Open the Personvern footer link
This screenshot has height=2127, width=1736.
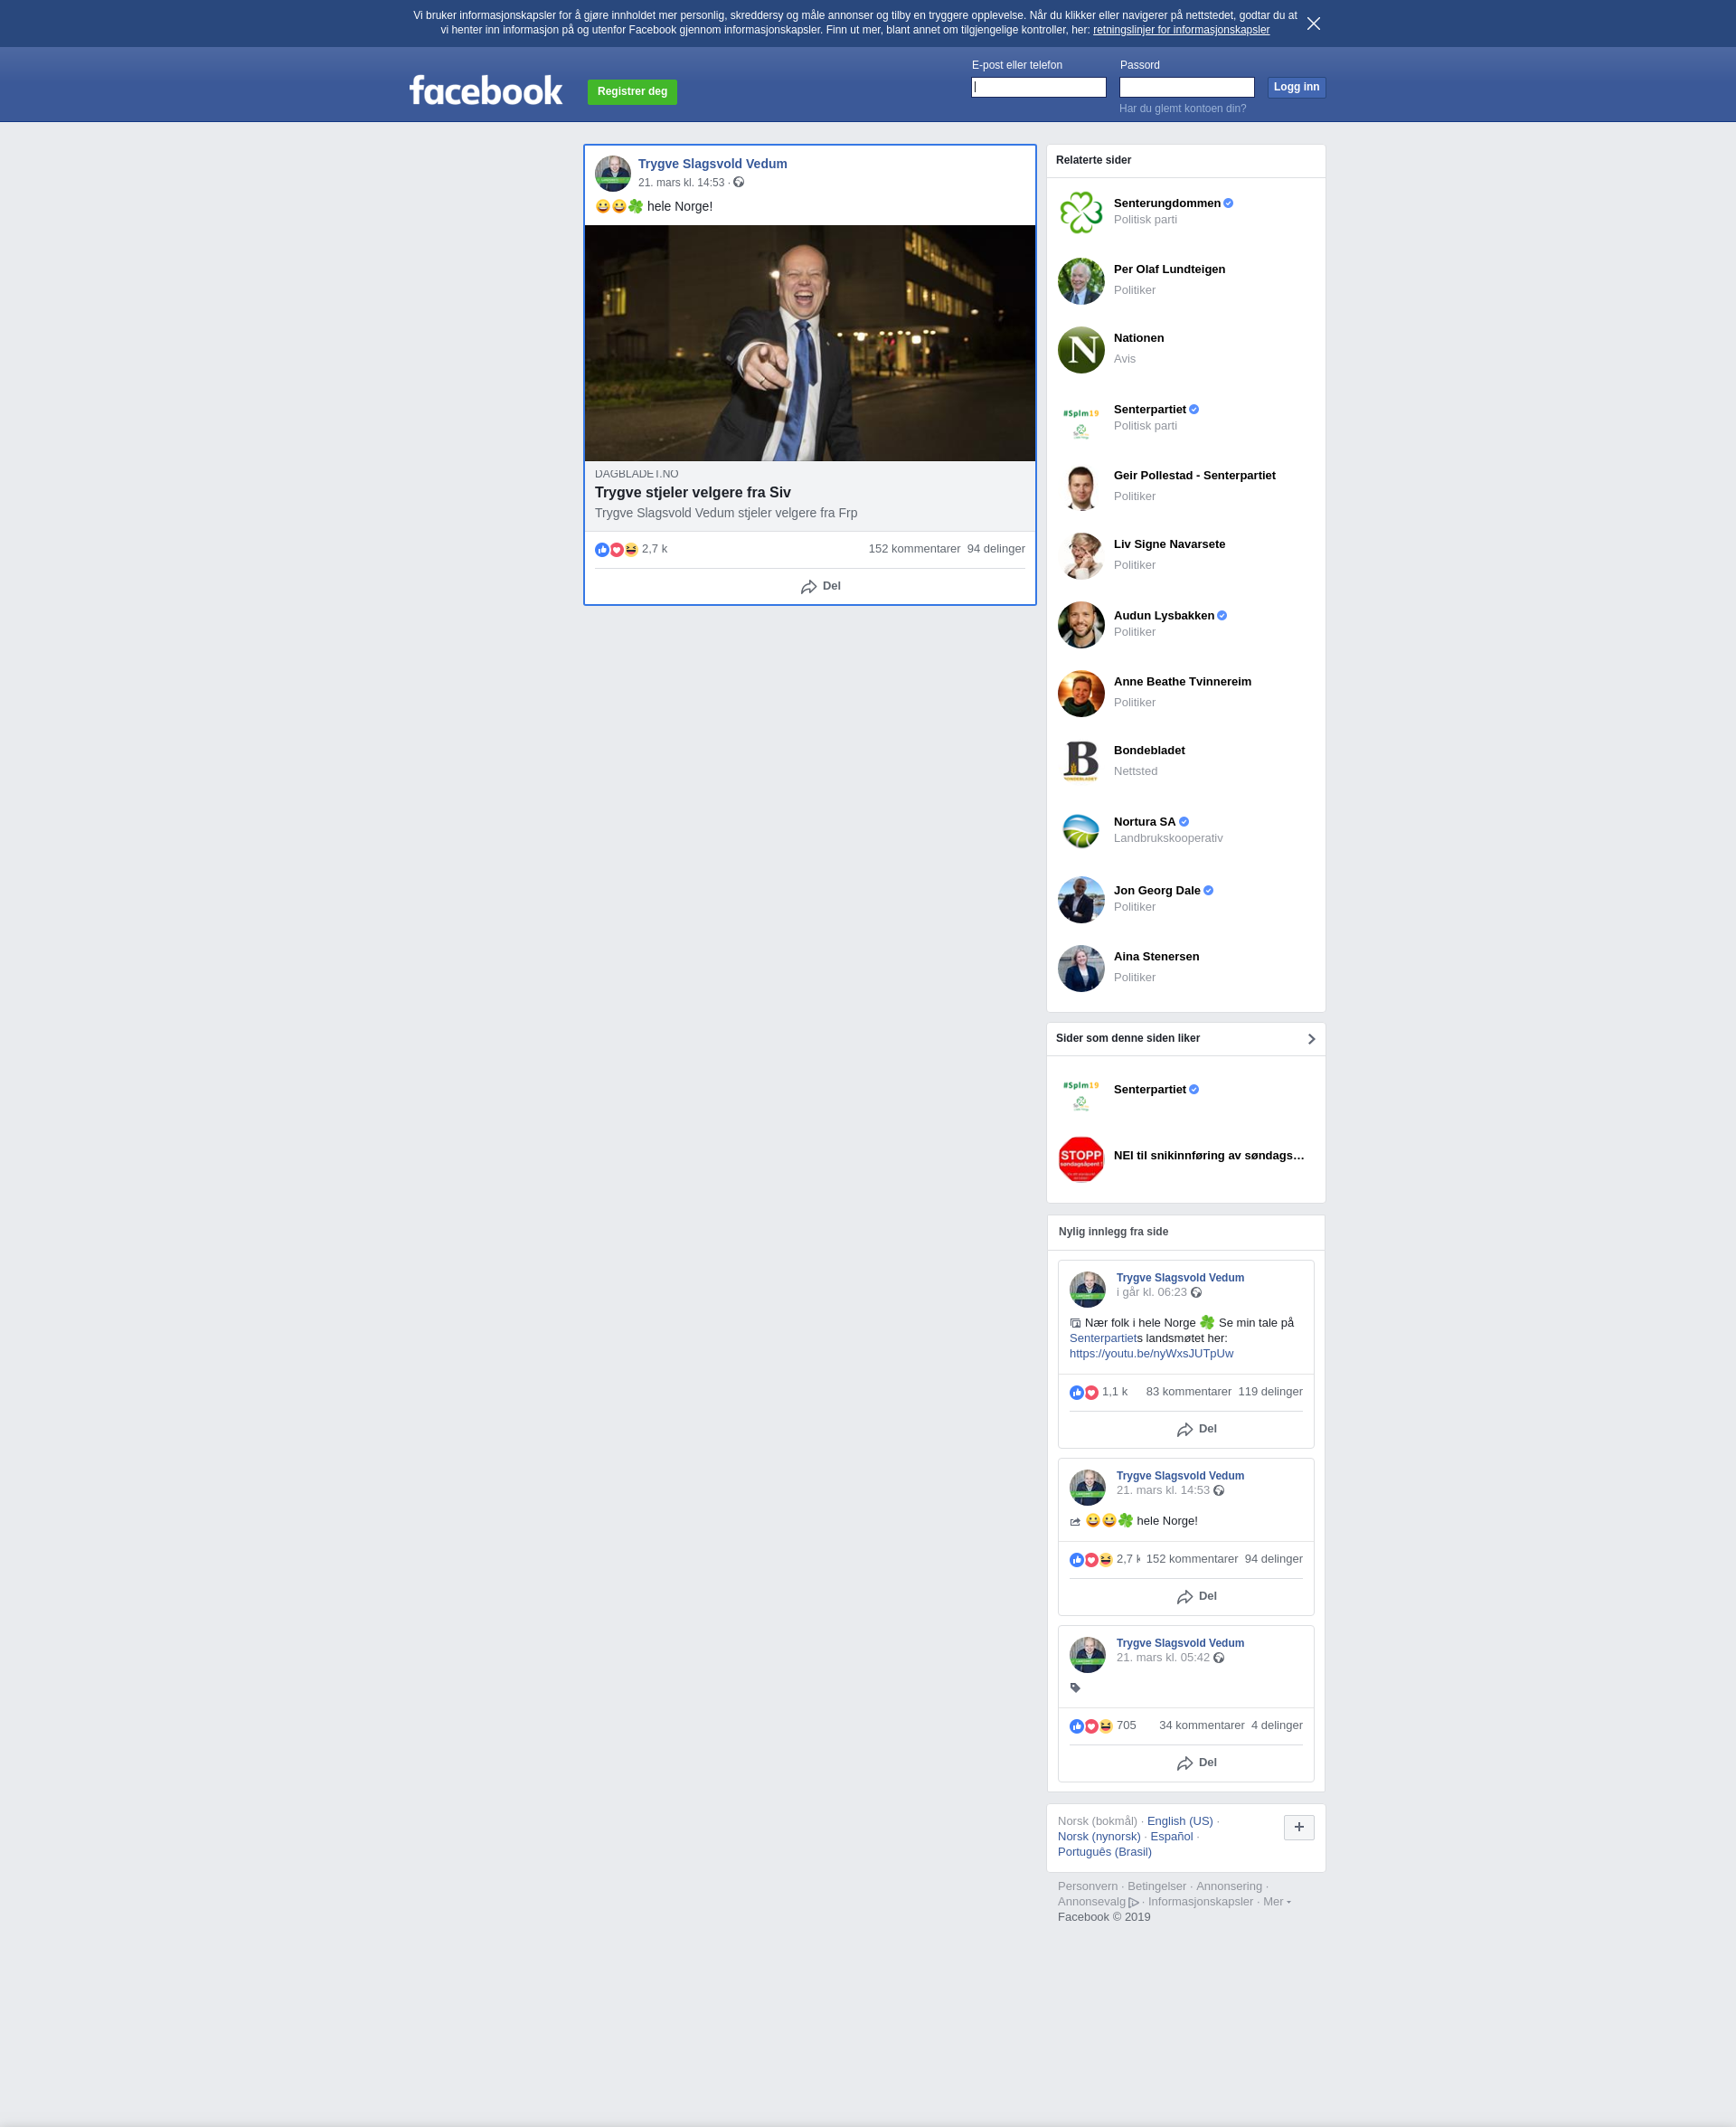1088,1886
